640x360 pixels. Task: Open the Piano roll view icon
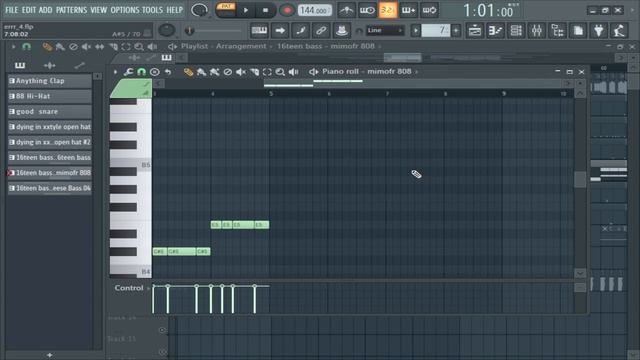tap(495, 30)
